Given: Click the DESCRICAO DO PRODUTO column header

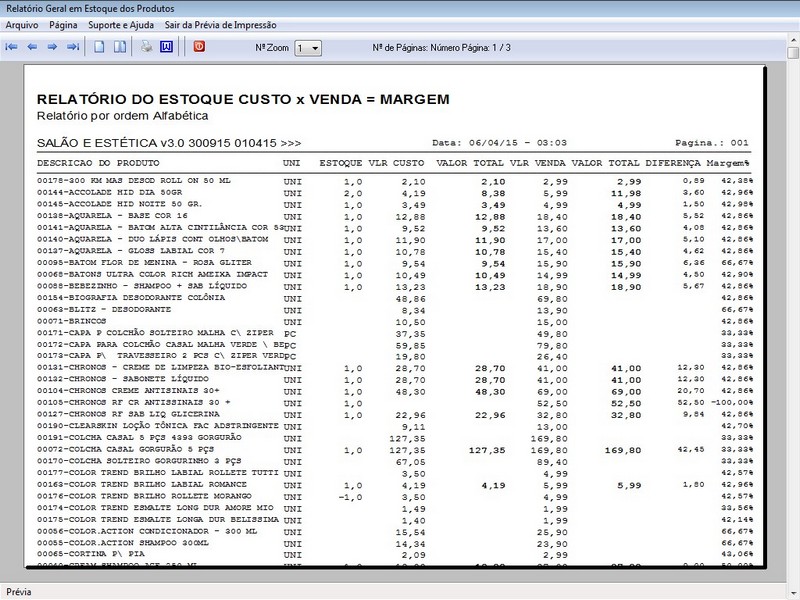Looking at the screenshot, I should pos(100,162).
